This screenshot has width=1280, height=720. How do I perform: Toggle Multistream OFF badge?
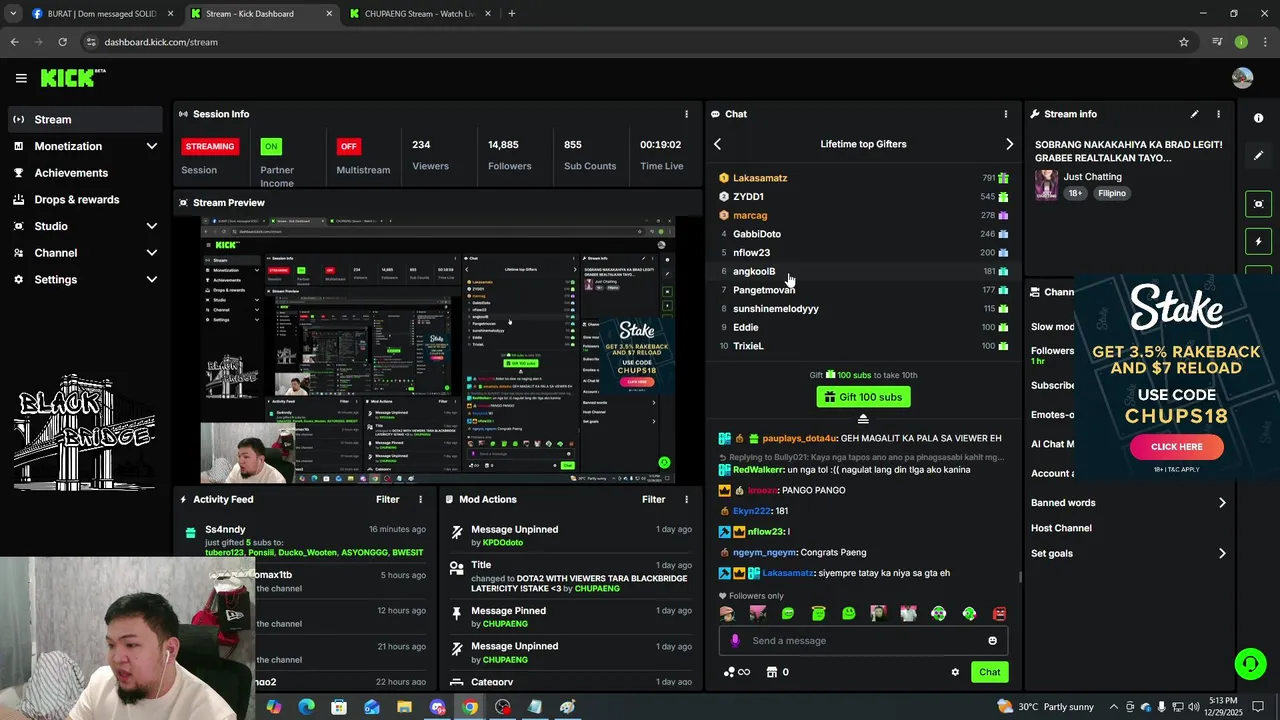pos(348,146)
